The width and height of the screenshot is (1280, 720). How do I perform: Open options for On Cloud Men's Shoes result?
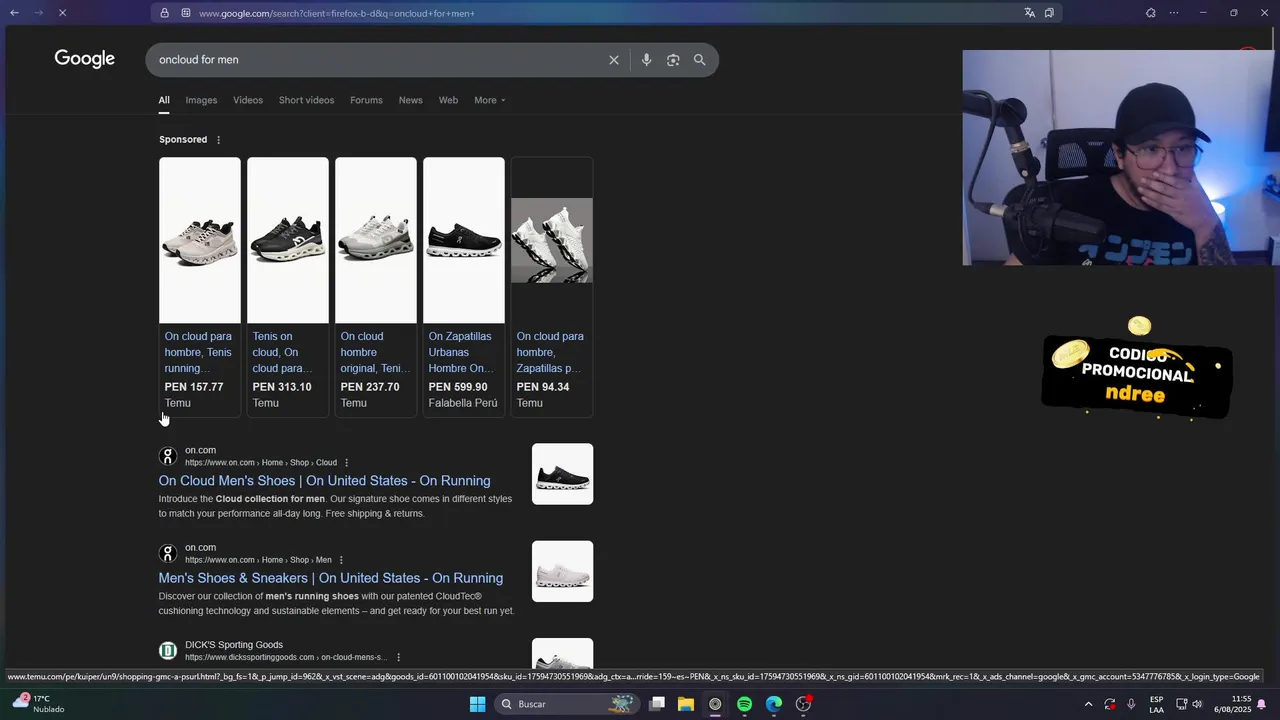tap(347, 463)
